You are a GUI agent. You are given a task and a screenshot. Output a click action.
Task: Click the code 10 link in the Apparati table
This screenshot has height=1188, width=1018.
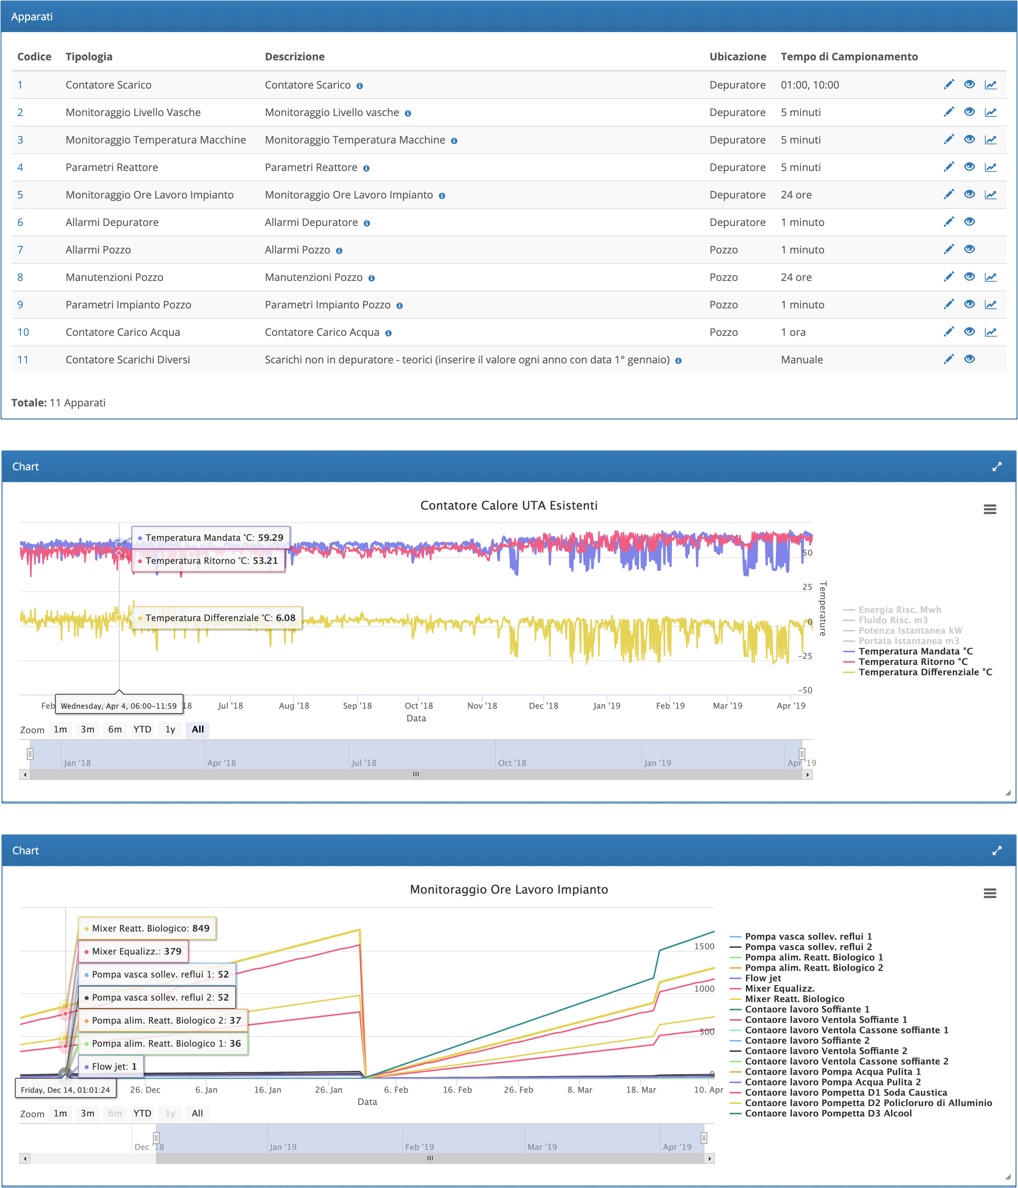[23, 332]
